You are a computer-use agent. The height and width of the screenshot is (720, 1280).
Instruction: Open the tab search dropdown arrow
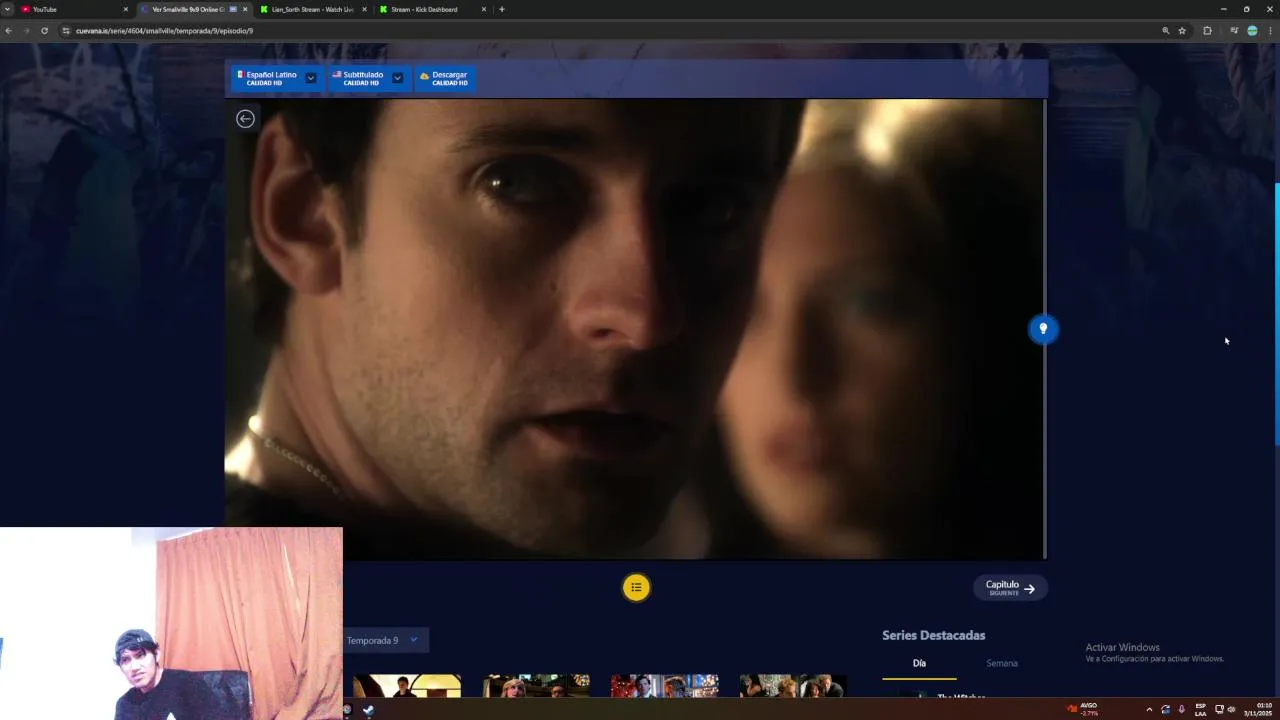pyautogui.click(x=7, y=9)
